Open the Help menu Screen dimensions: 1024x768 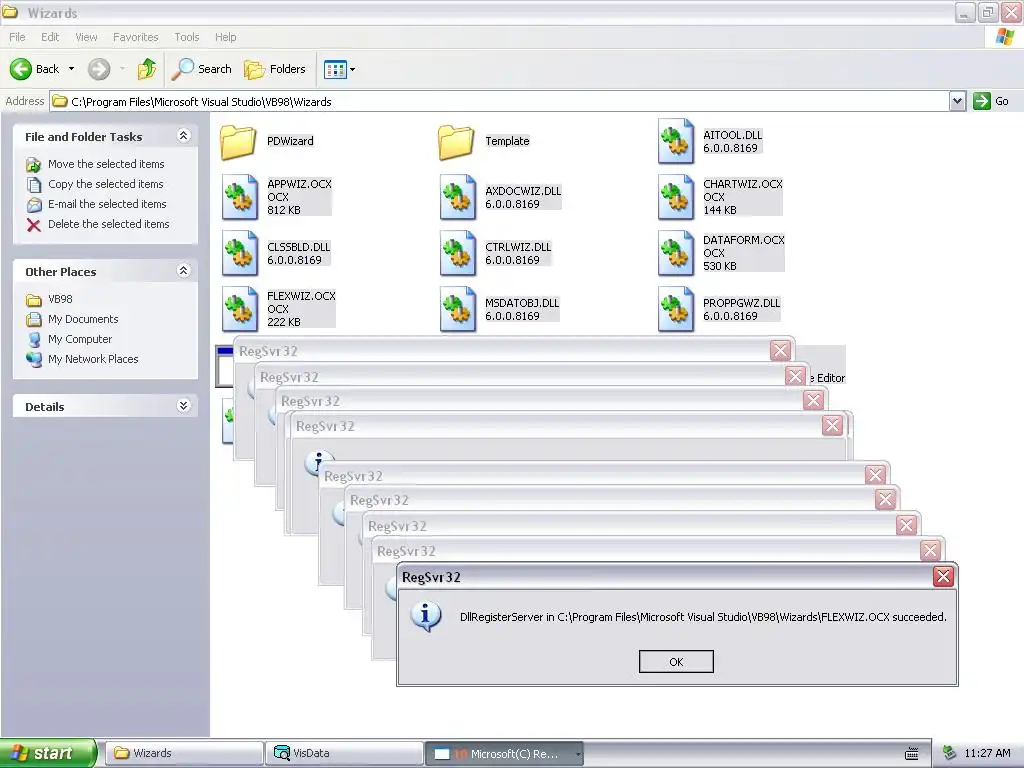pos(225,37)
